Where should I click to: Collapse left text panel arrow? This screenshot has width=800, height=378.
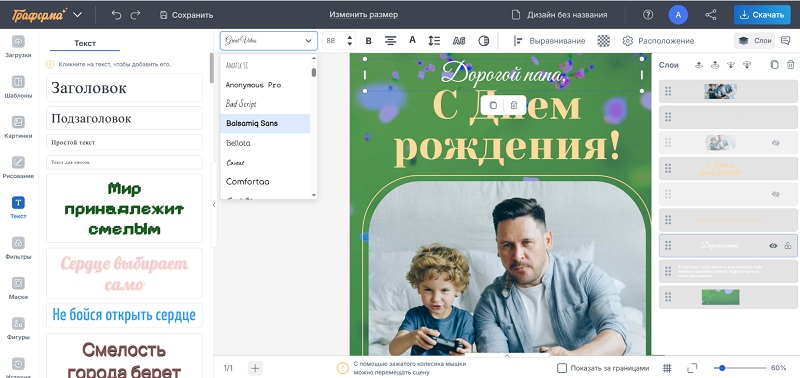tap(214, 205)
